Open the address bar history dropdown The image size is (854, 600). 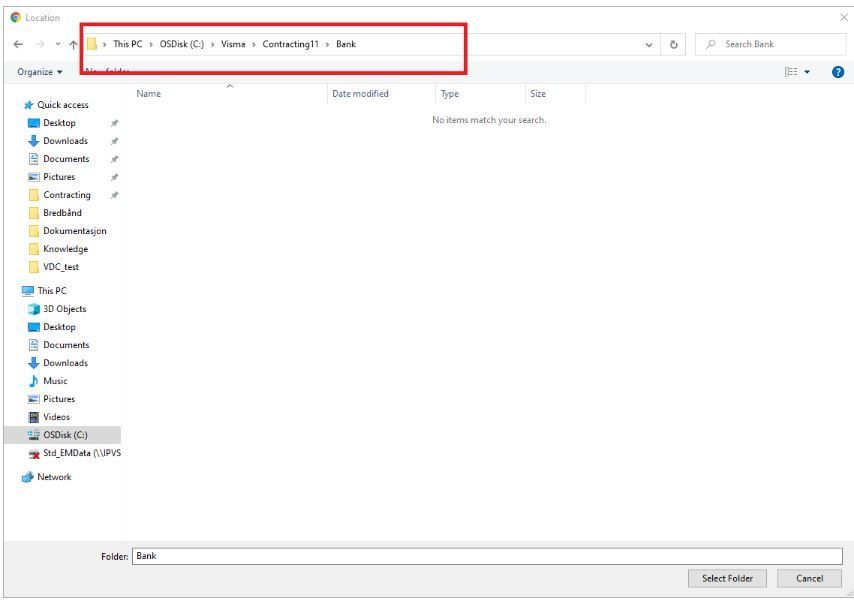click(x=649, y=45)
